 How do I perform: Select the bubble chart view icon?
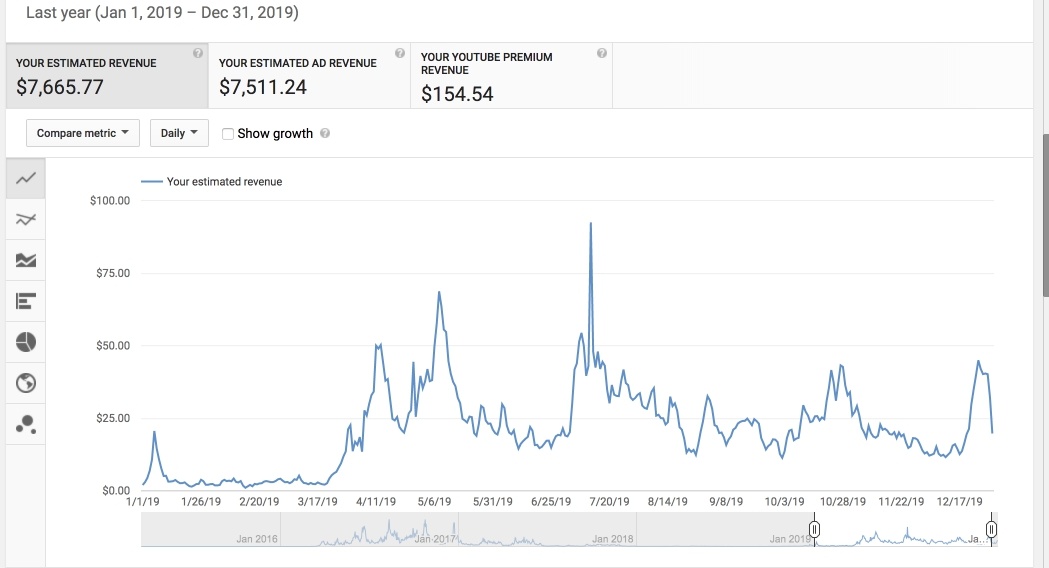pyautogui.click(x=26, y=424)
